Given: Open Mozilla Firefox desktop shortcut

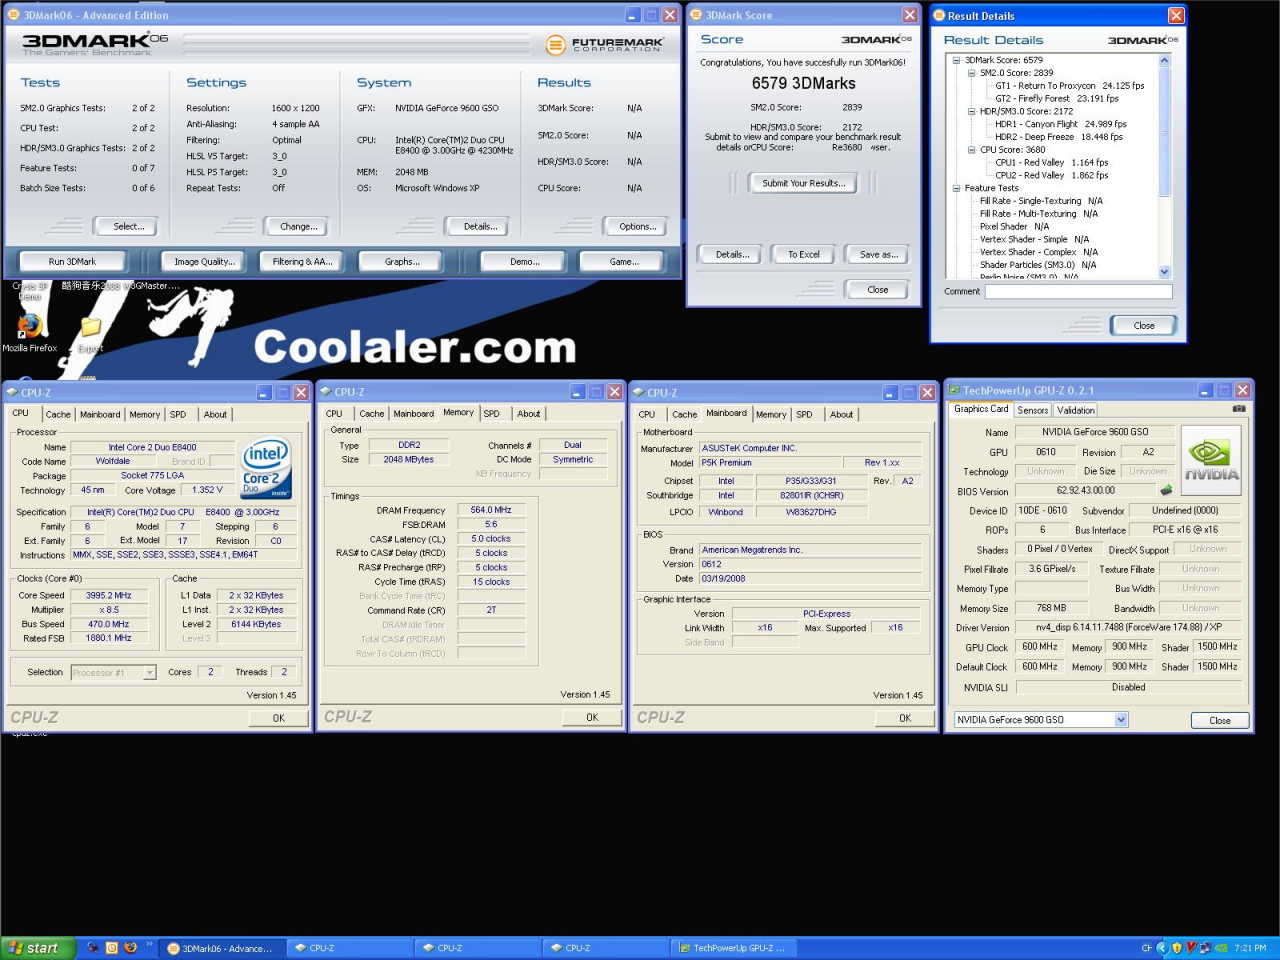Looking at the screenshot, I should 29,333.
